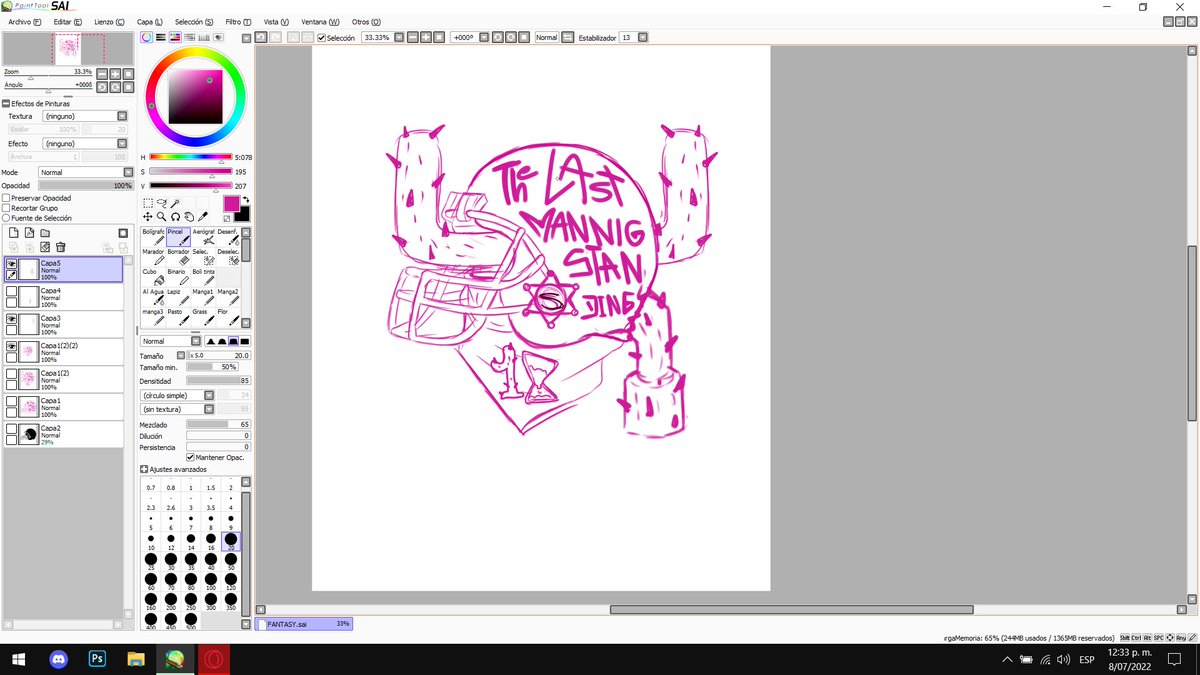Collapse the Ajustes avanzados section
1200x675 pixels.
click(144, 469)
